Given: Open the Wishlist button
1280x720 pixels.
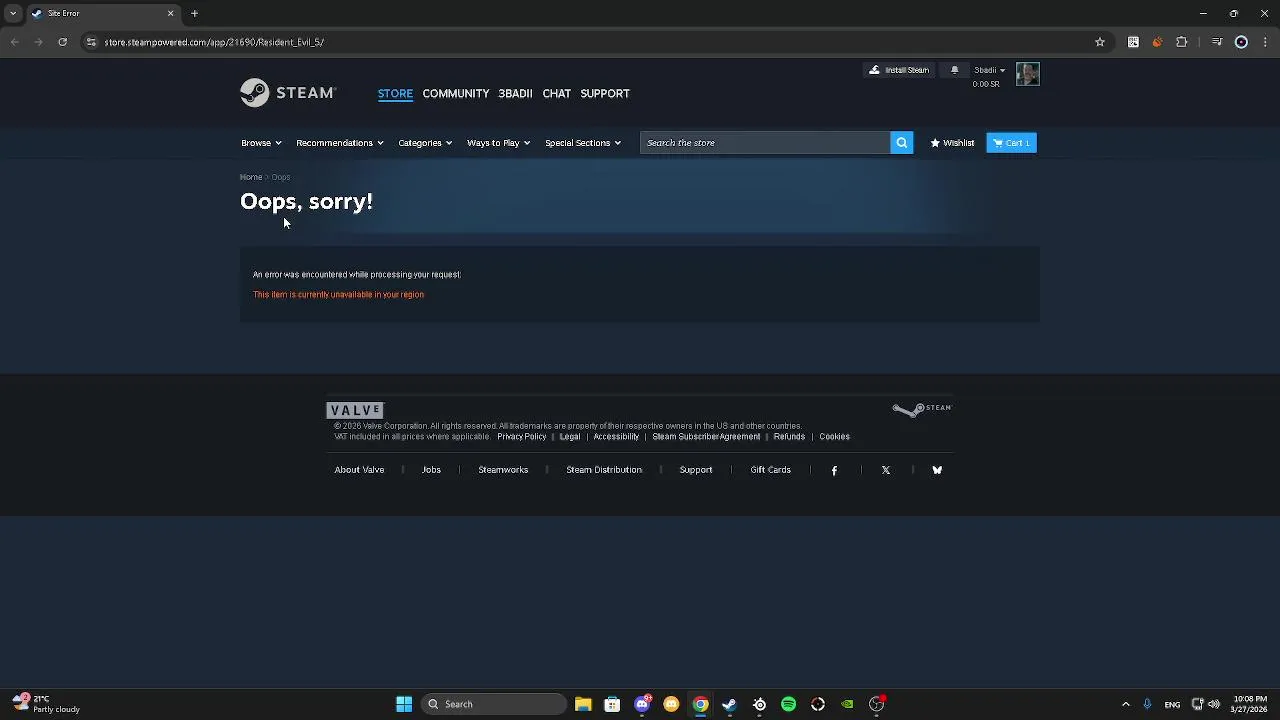Looking at the screenshot, I should pyautogui.click(x=952, y=143).
